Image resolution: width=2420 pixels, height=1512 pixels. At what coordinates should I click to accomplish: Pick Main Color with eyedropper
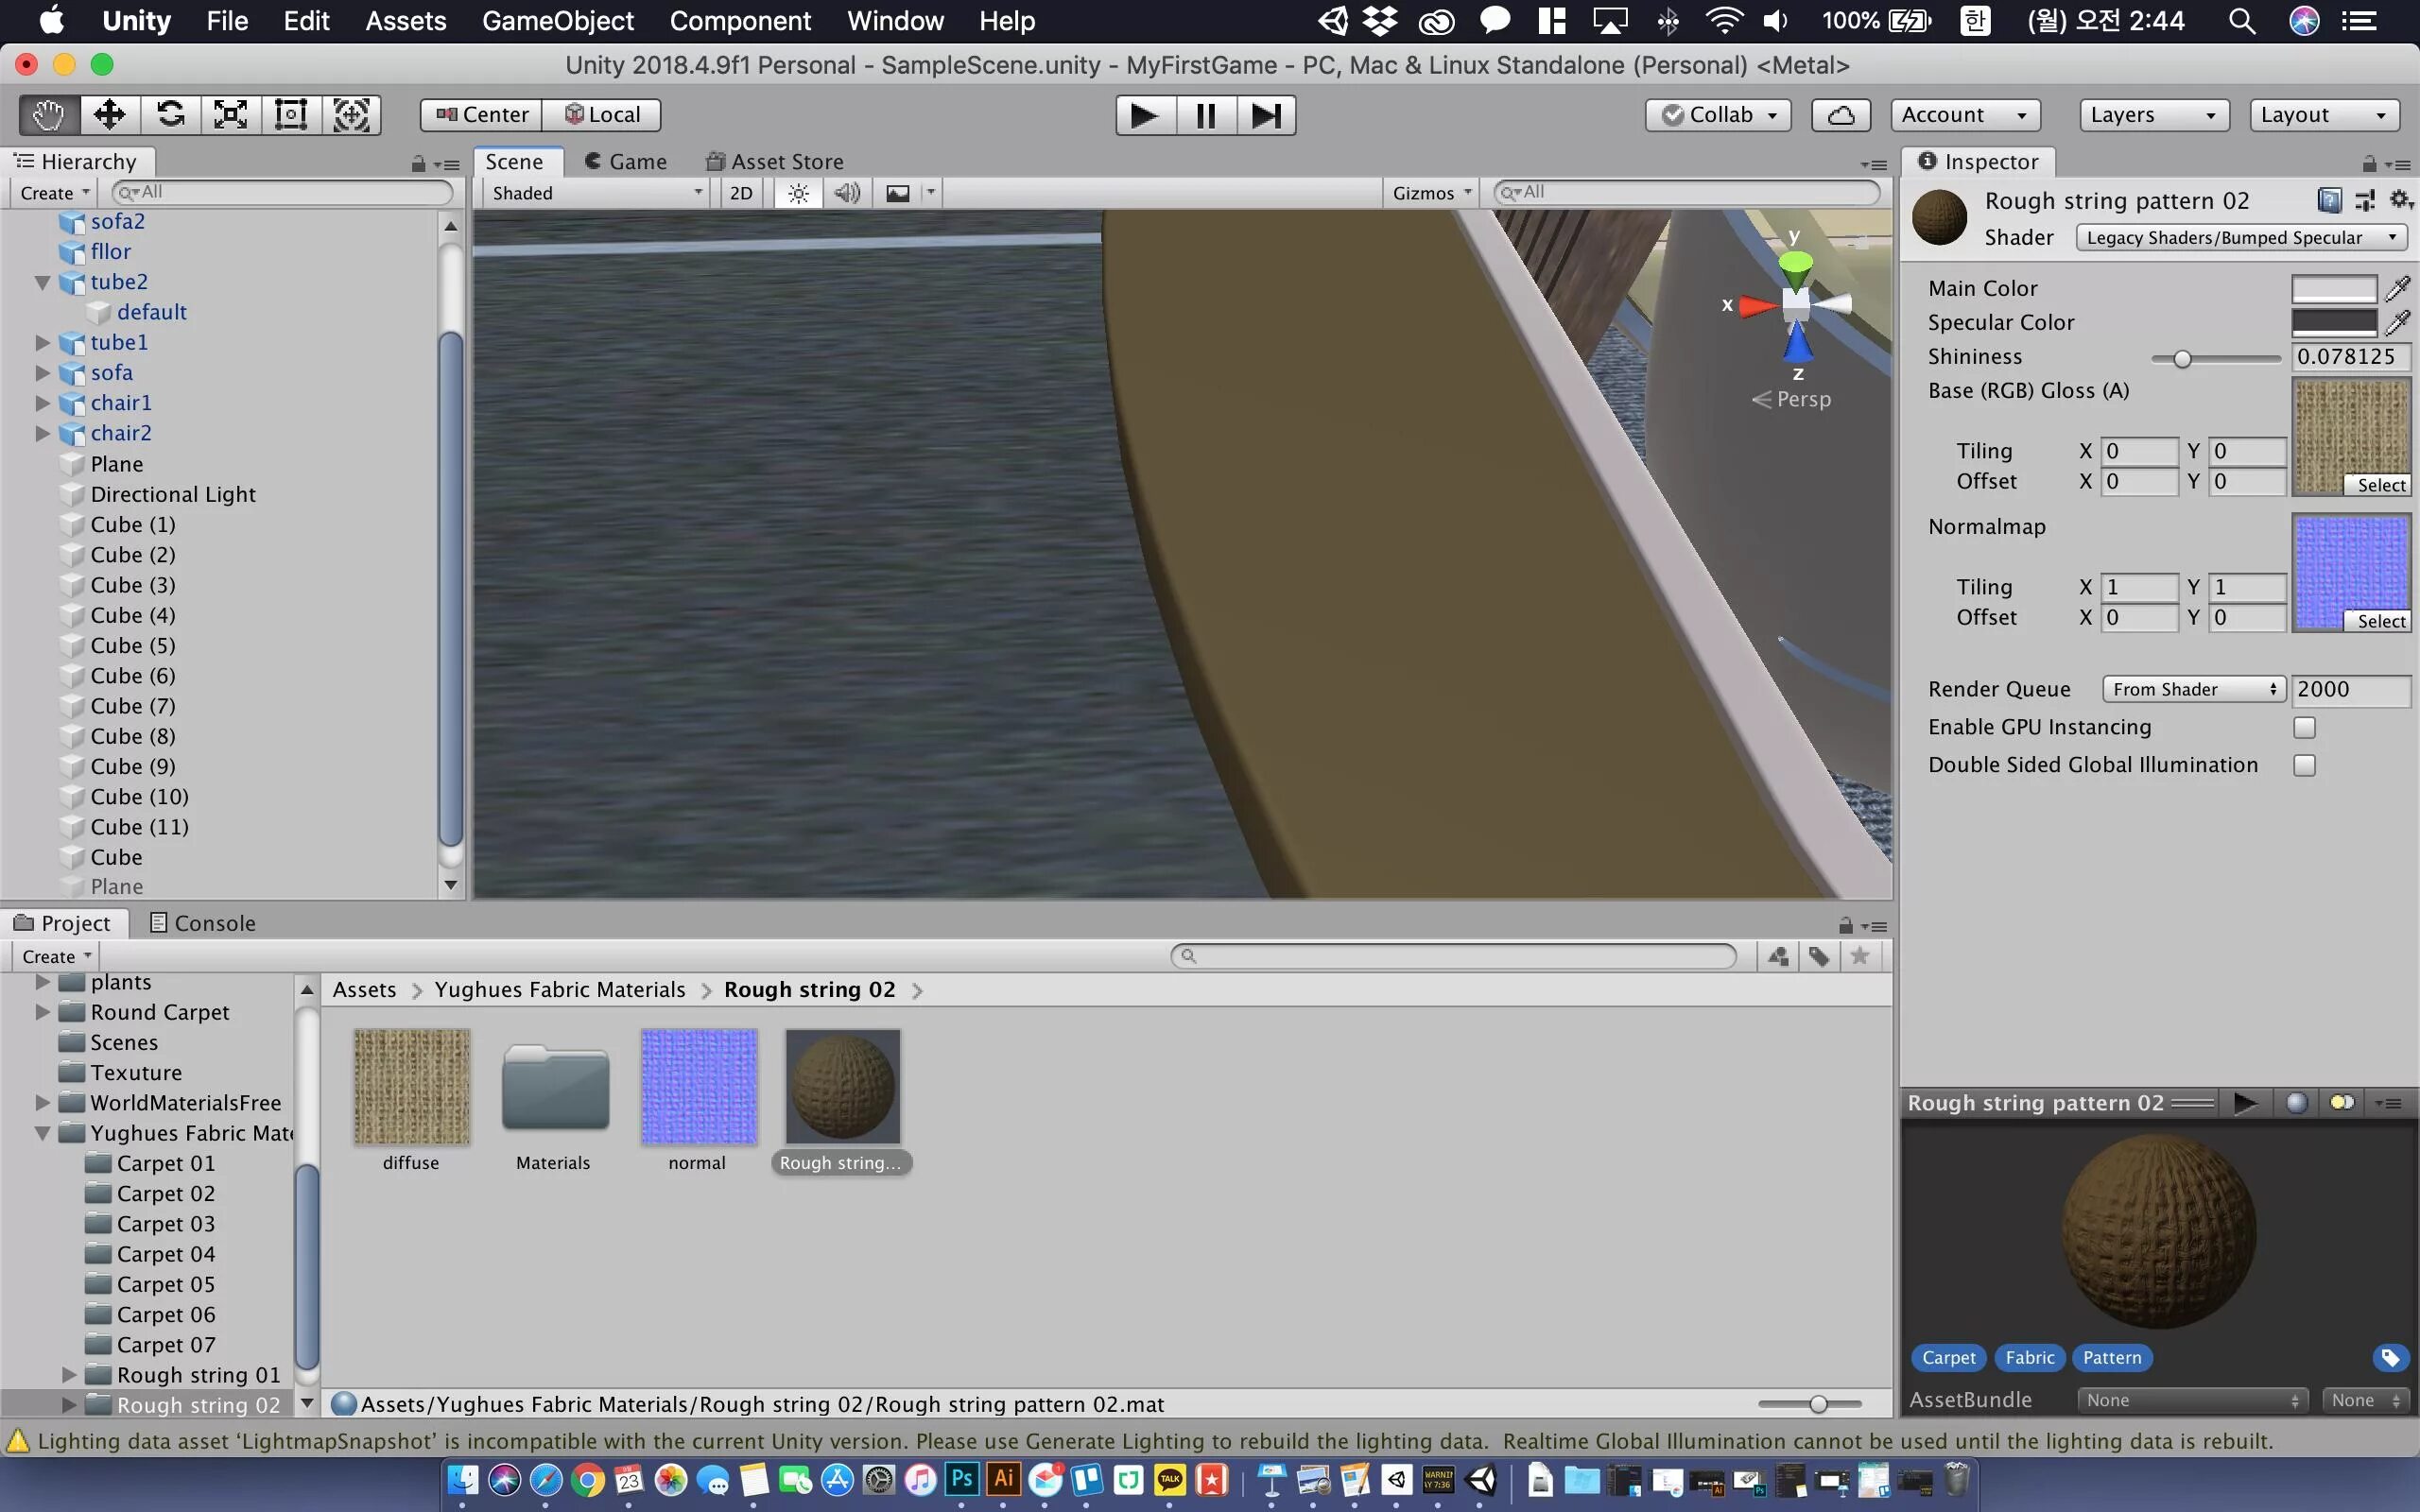click(x=2397, y=289)
